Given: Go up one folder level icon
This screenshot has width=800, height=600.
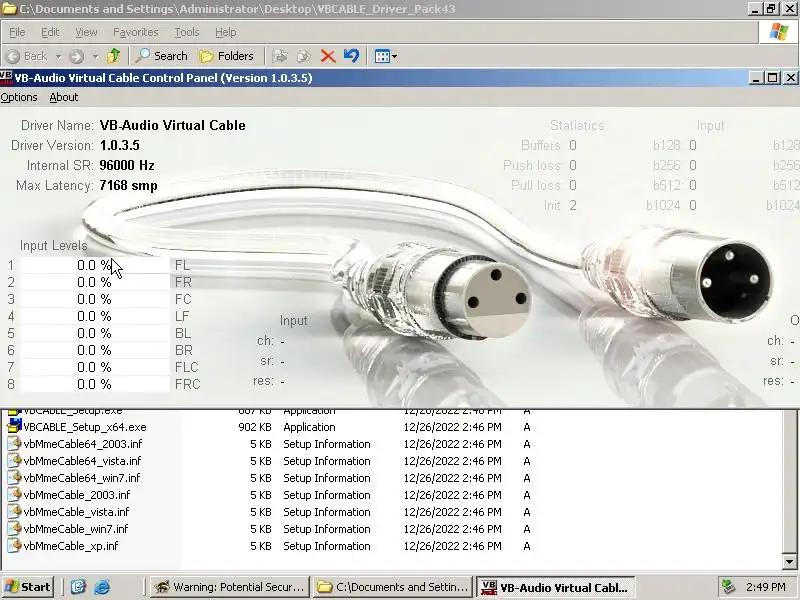Looking at the screenshot, I should click(x=114, y=56).
